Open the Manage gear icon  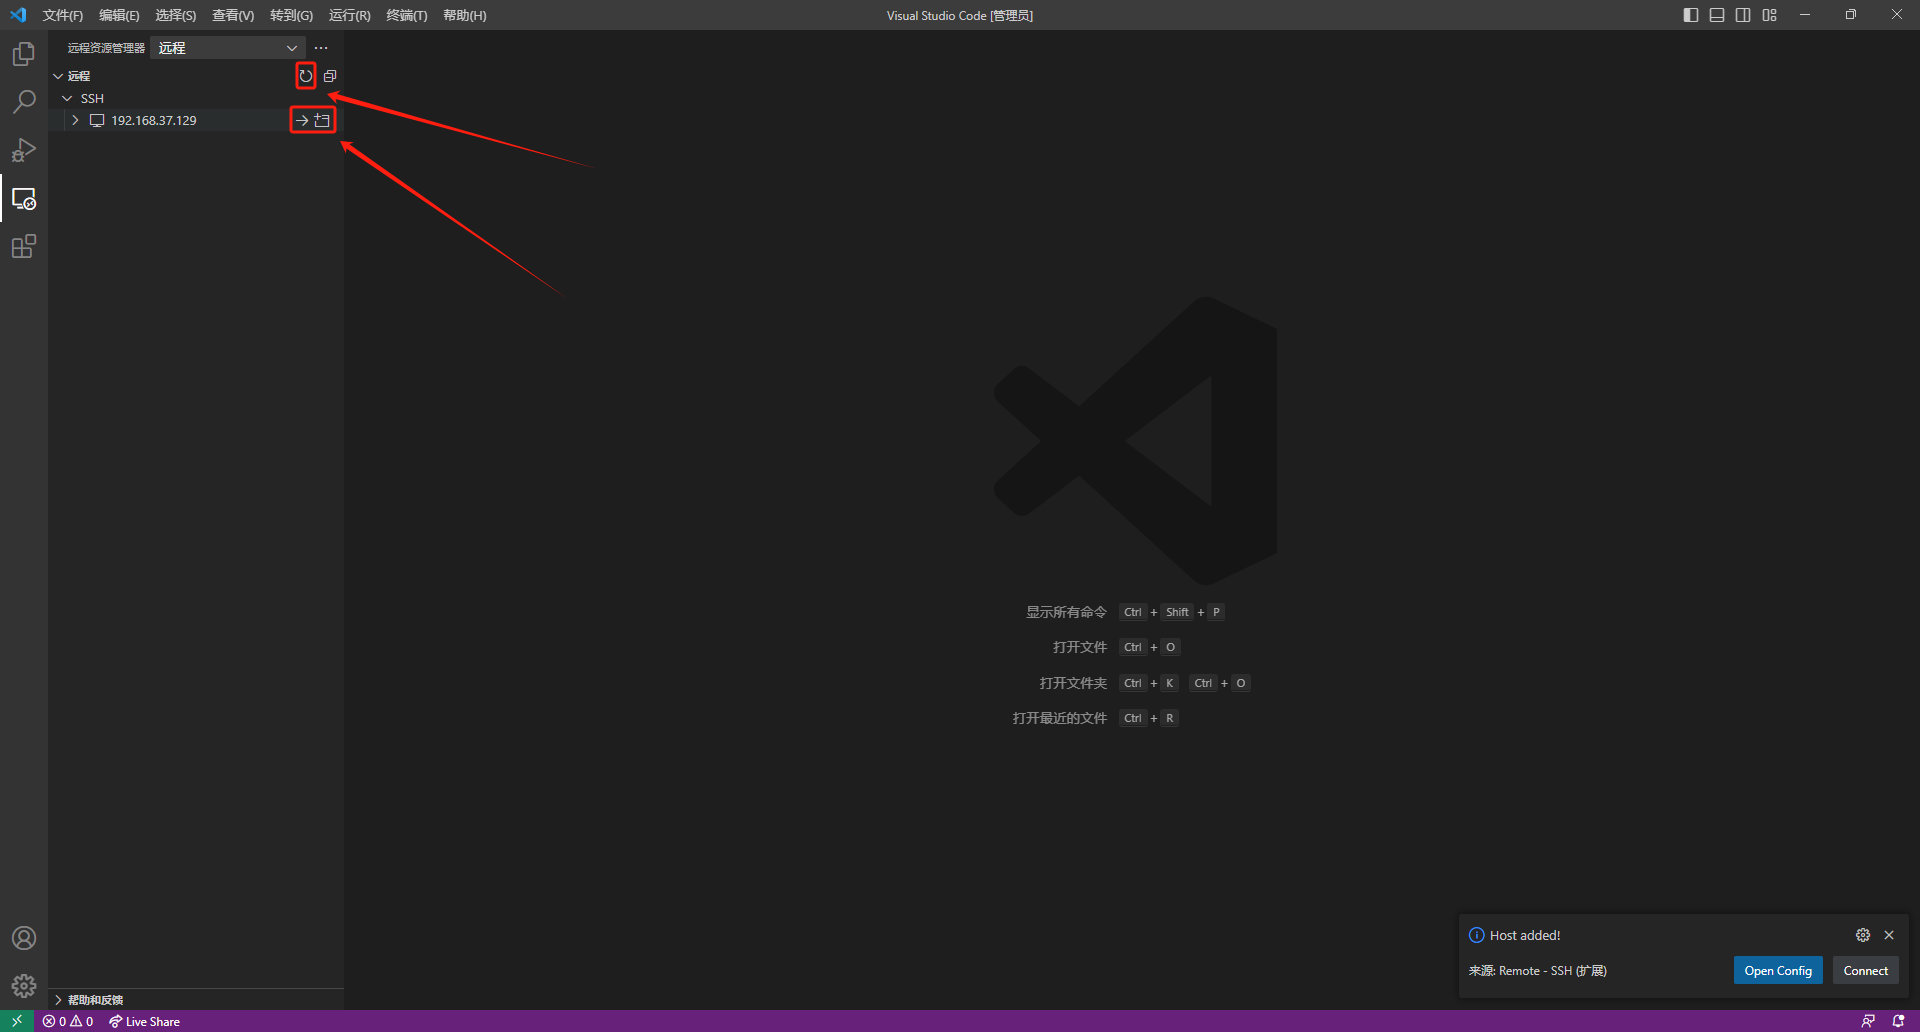[24, 986]
